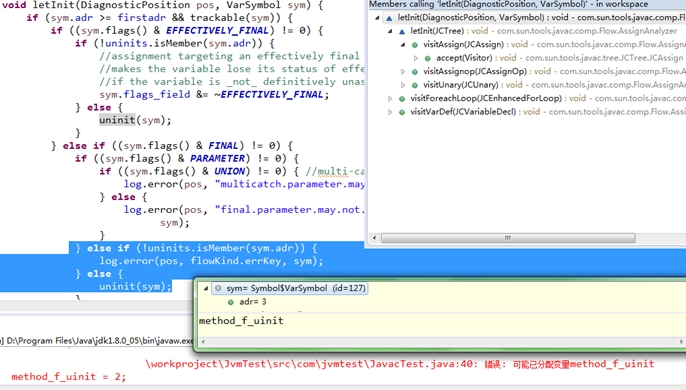This screenshot has width=686, height=390.
Task: Click the FINAL constant in else-if condition
Action: pos(223,146)
